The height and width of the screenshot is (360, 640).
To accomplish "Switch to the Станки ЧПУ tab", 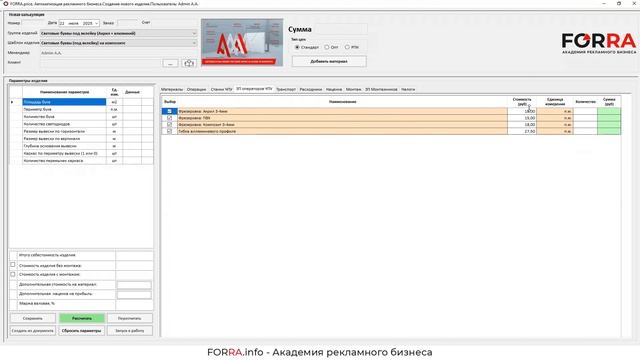I will point(221,89).
